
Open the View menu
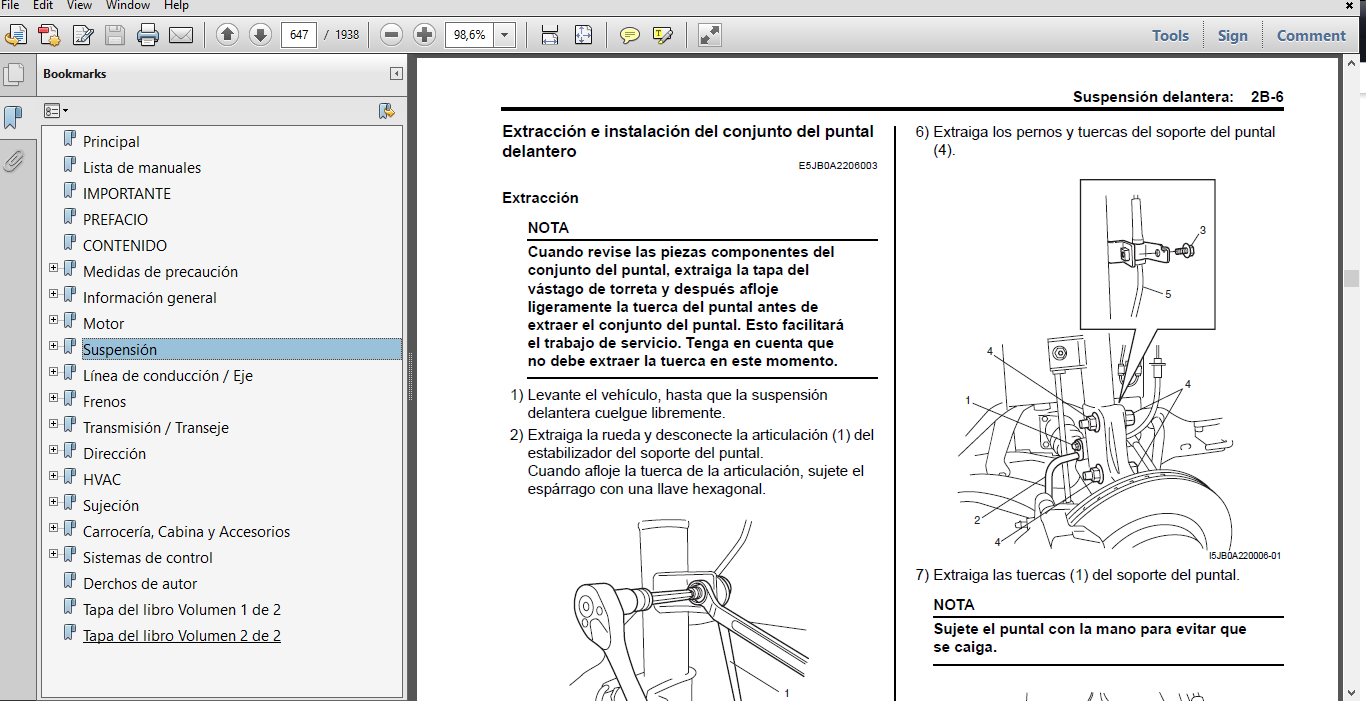click(x=79, y=5)
